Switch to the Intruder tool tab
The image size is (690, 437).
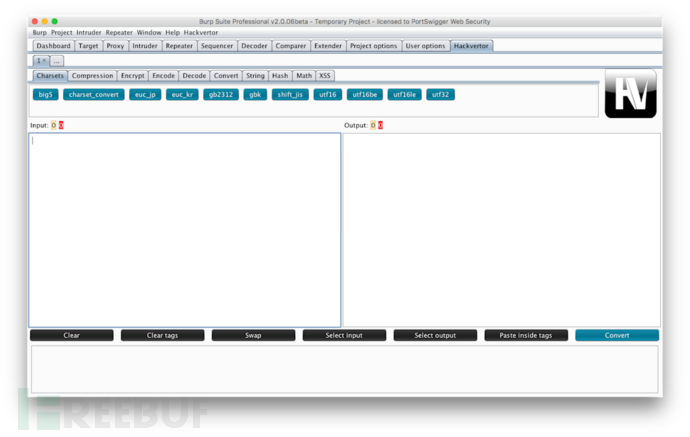(145, 46)
